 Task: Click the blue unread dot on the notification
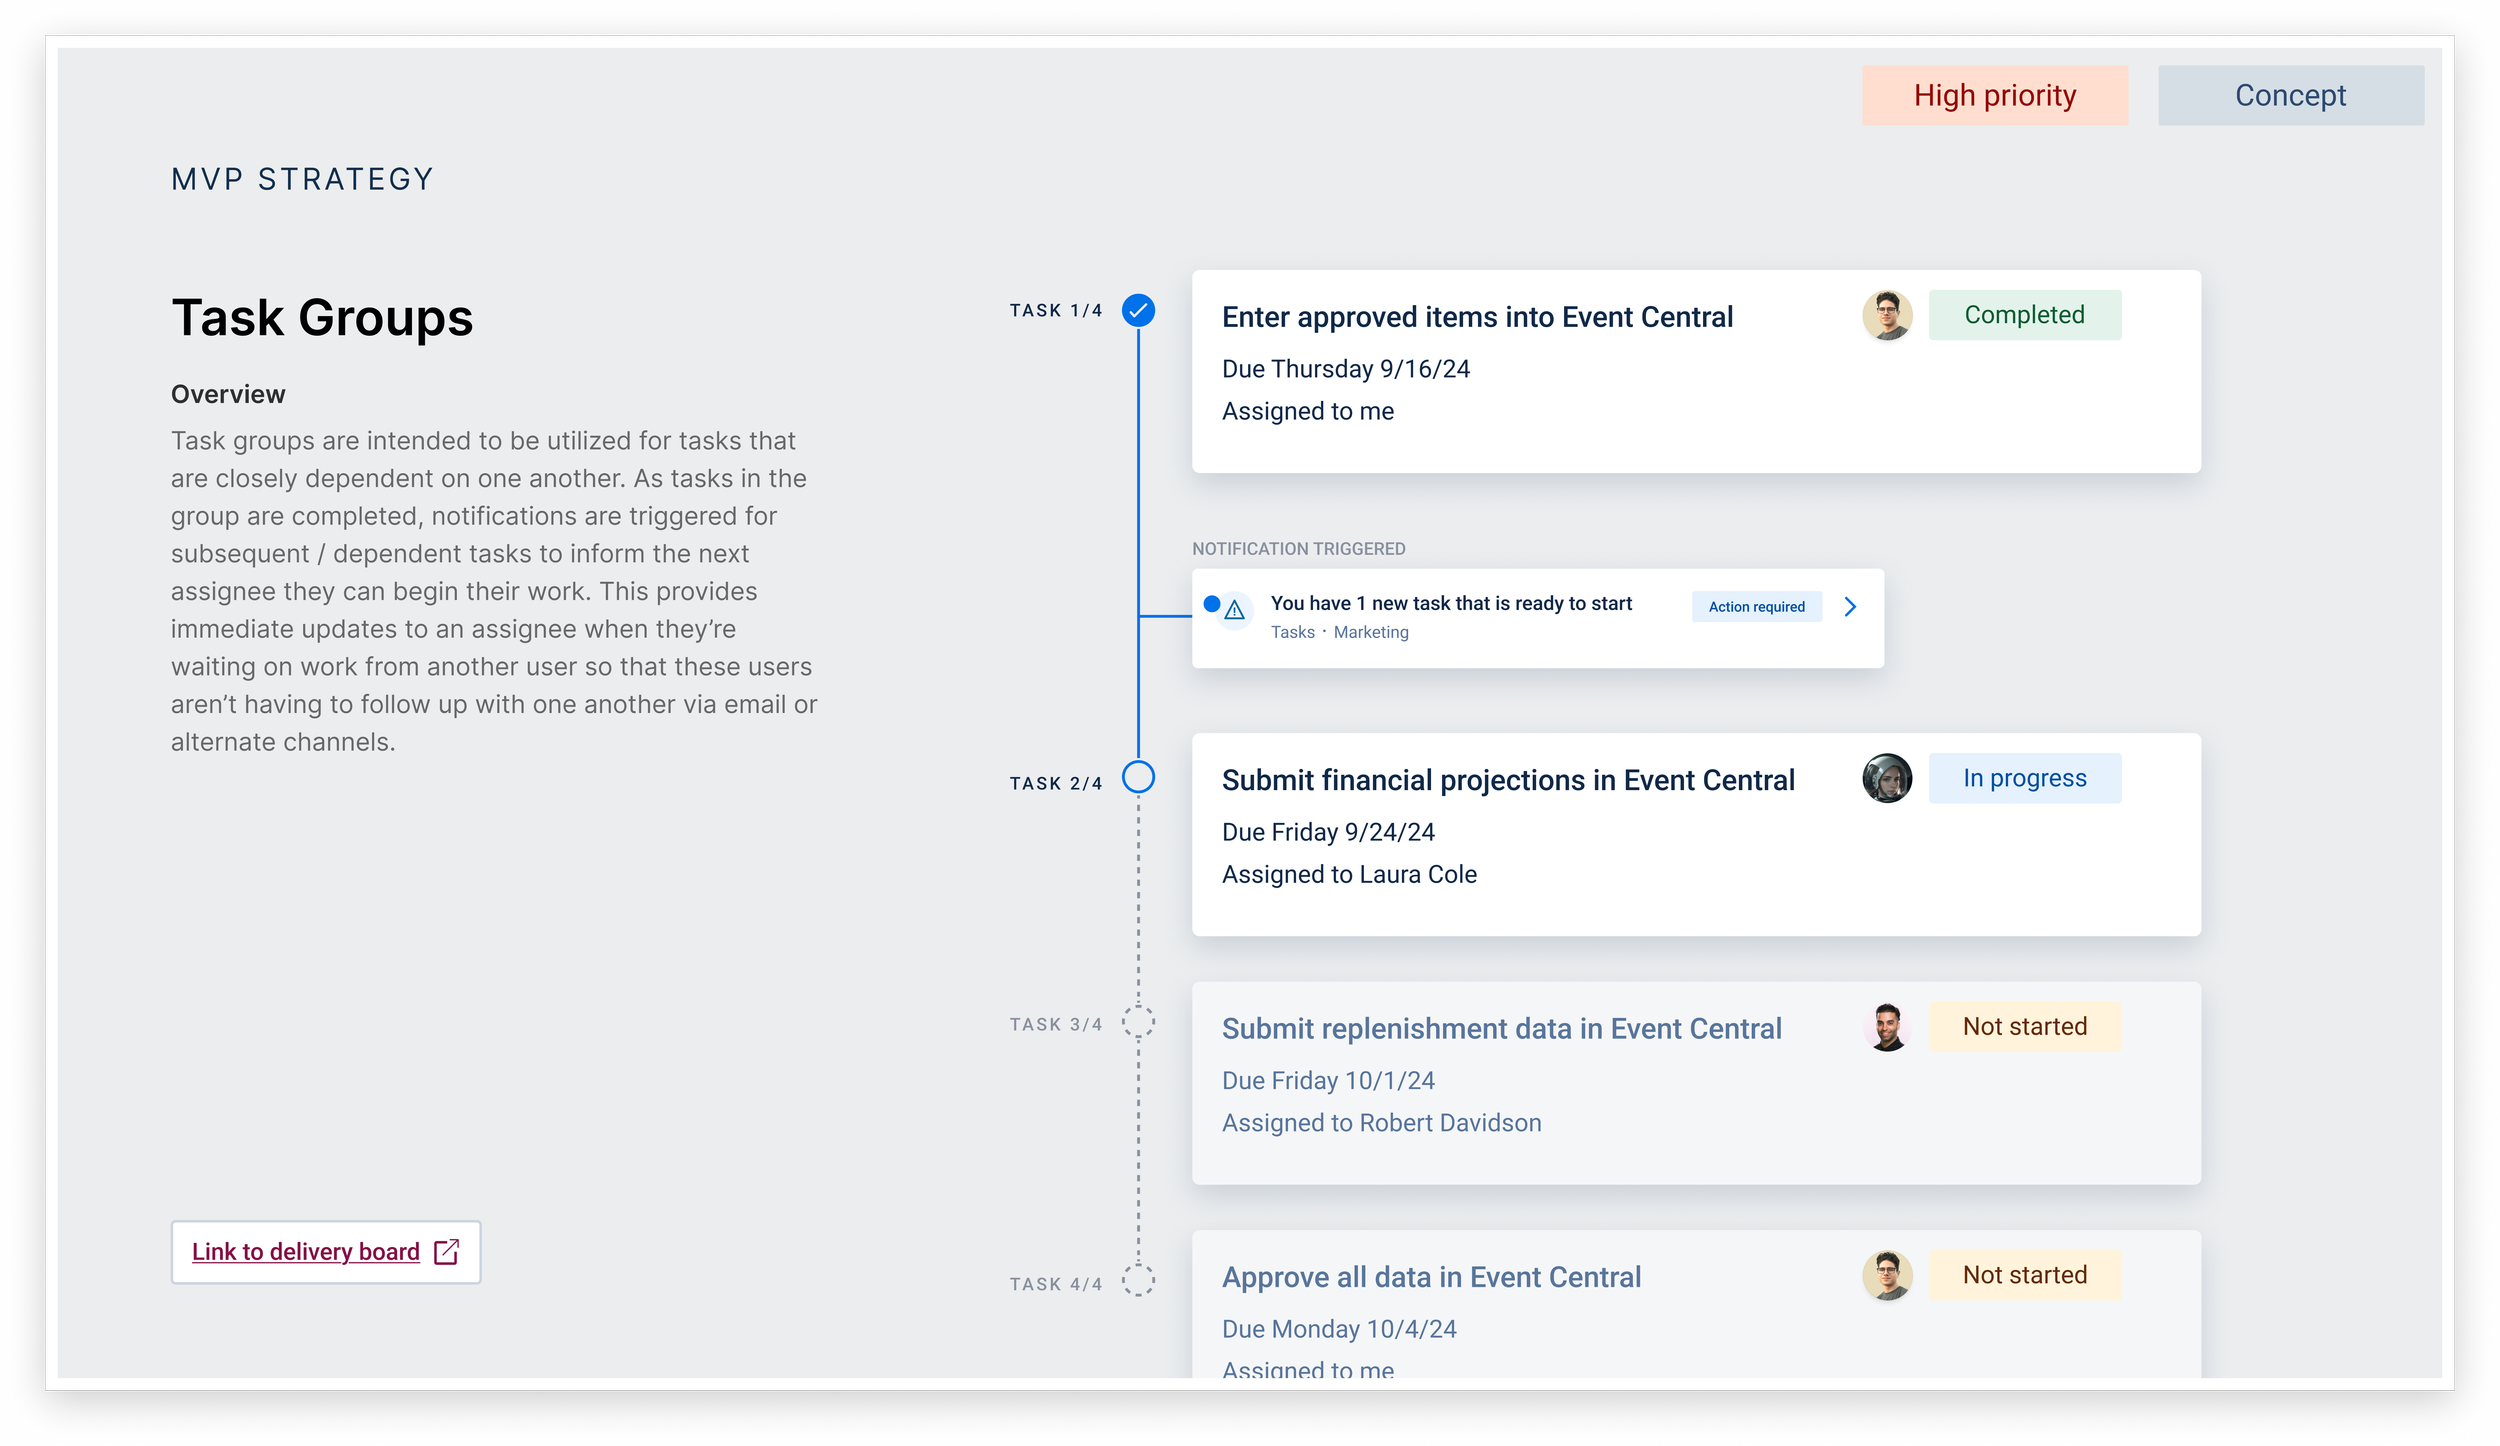(1211, 604)
